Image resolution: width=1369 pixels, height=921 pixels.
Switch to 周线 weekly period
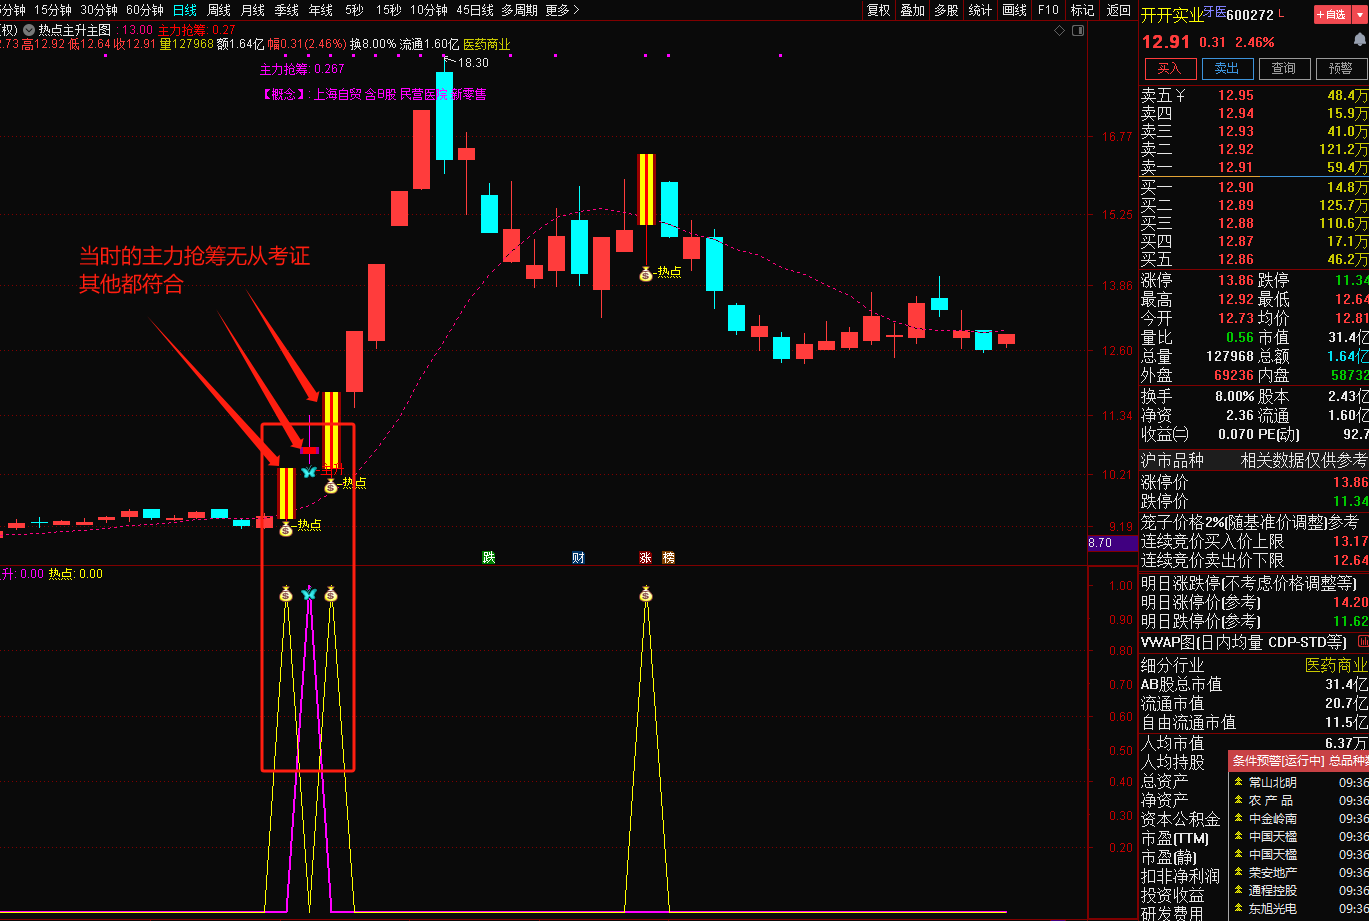219,10
